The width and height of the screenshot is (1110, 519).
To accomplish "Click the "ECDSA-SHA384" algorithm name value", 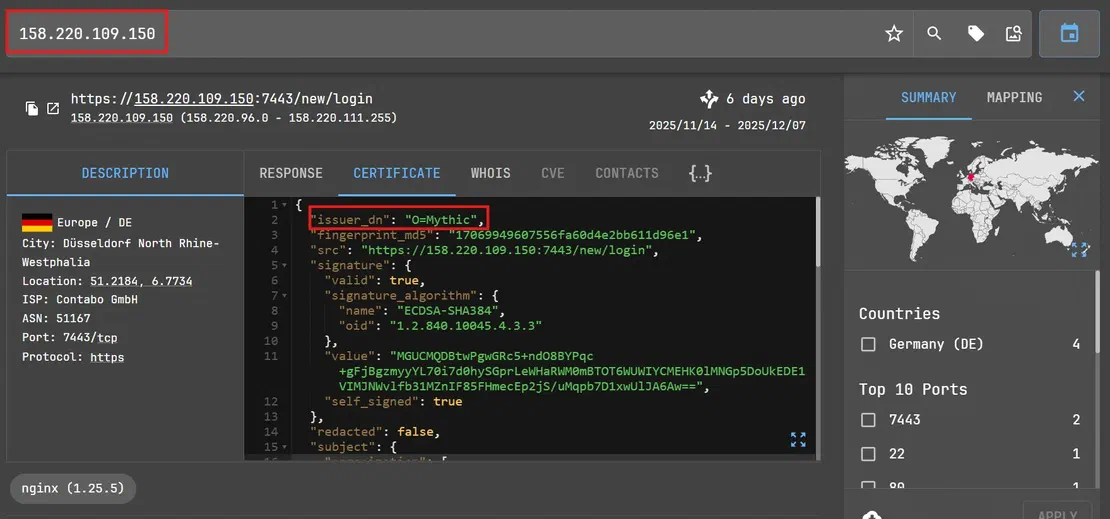I will click(446, 311).
